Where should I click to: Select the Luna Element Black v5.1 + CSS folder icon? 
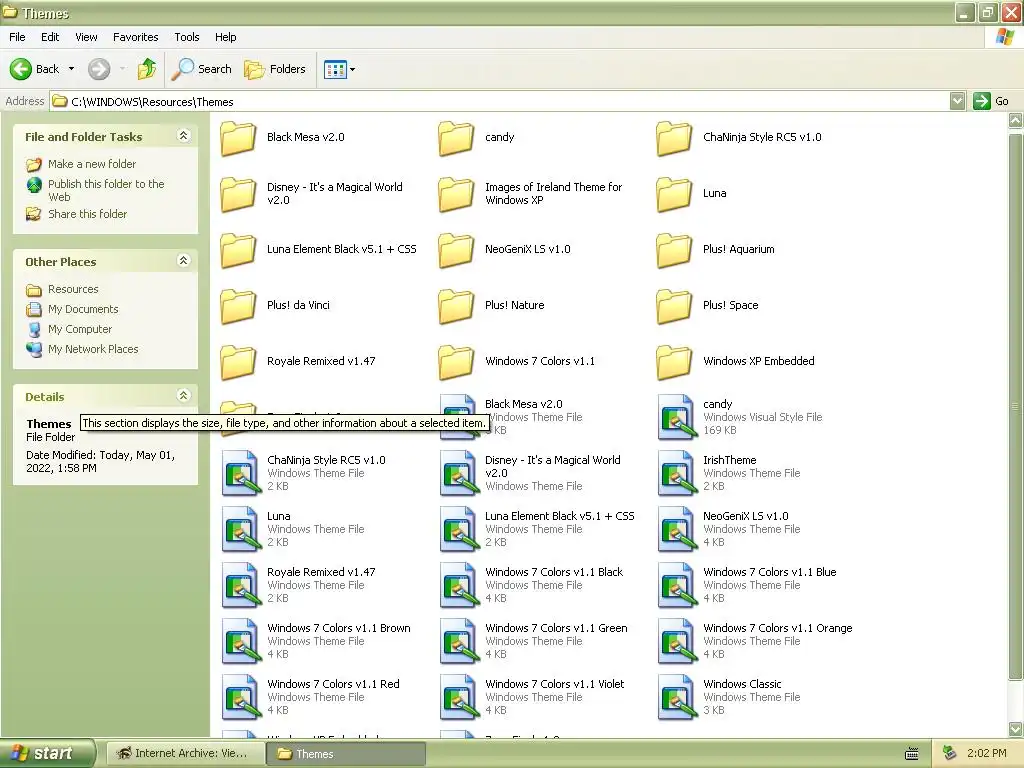click(x=238, y=251)
